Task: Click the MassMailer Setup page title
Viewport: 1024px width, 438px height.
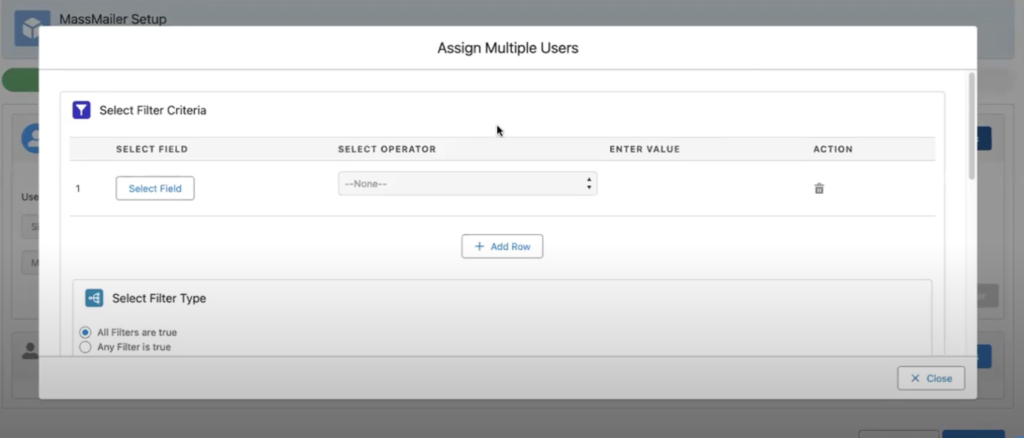Action: pyautogui.click(x=113, y=19)
